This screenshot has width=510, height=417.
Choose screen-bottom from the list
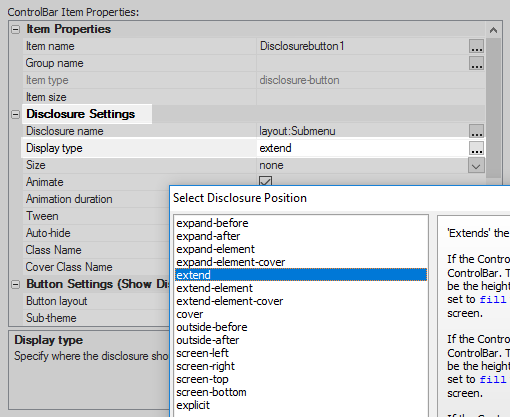pos(211,392)
